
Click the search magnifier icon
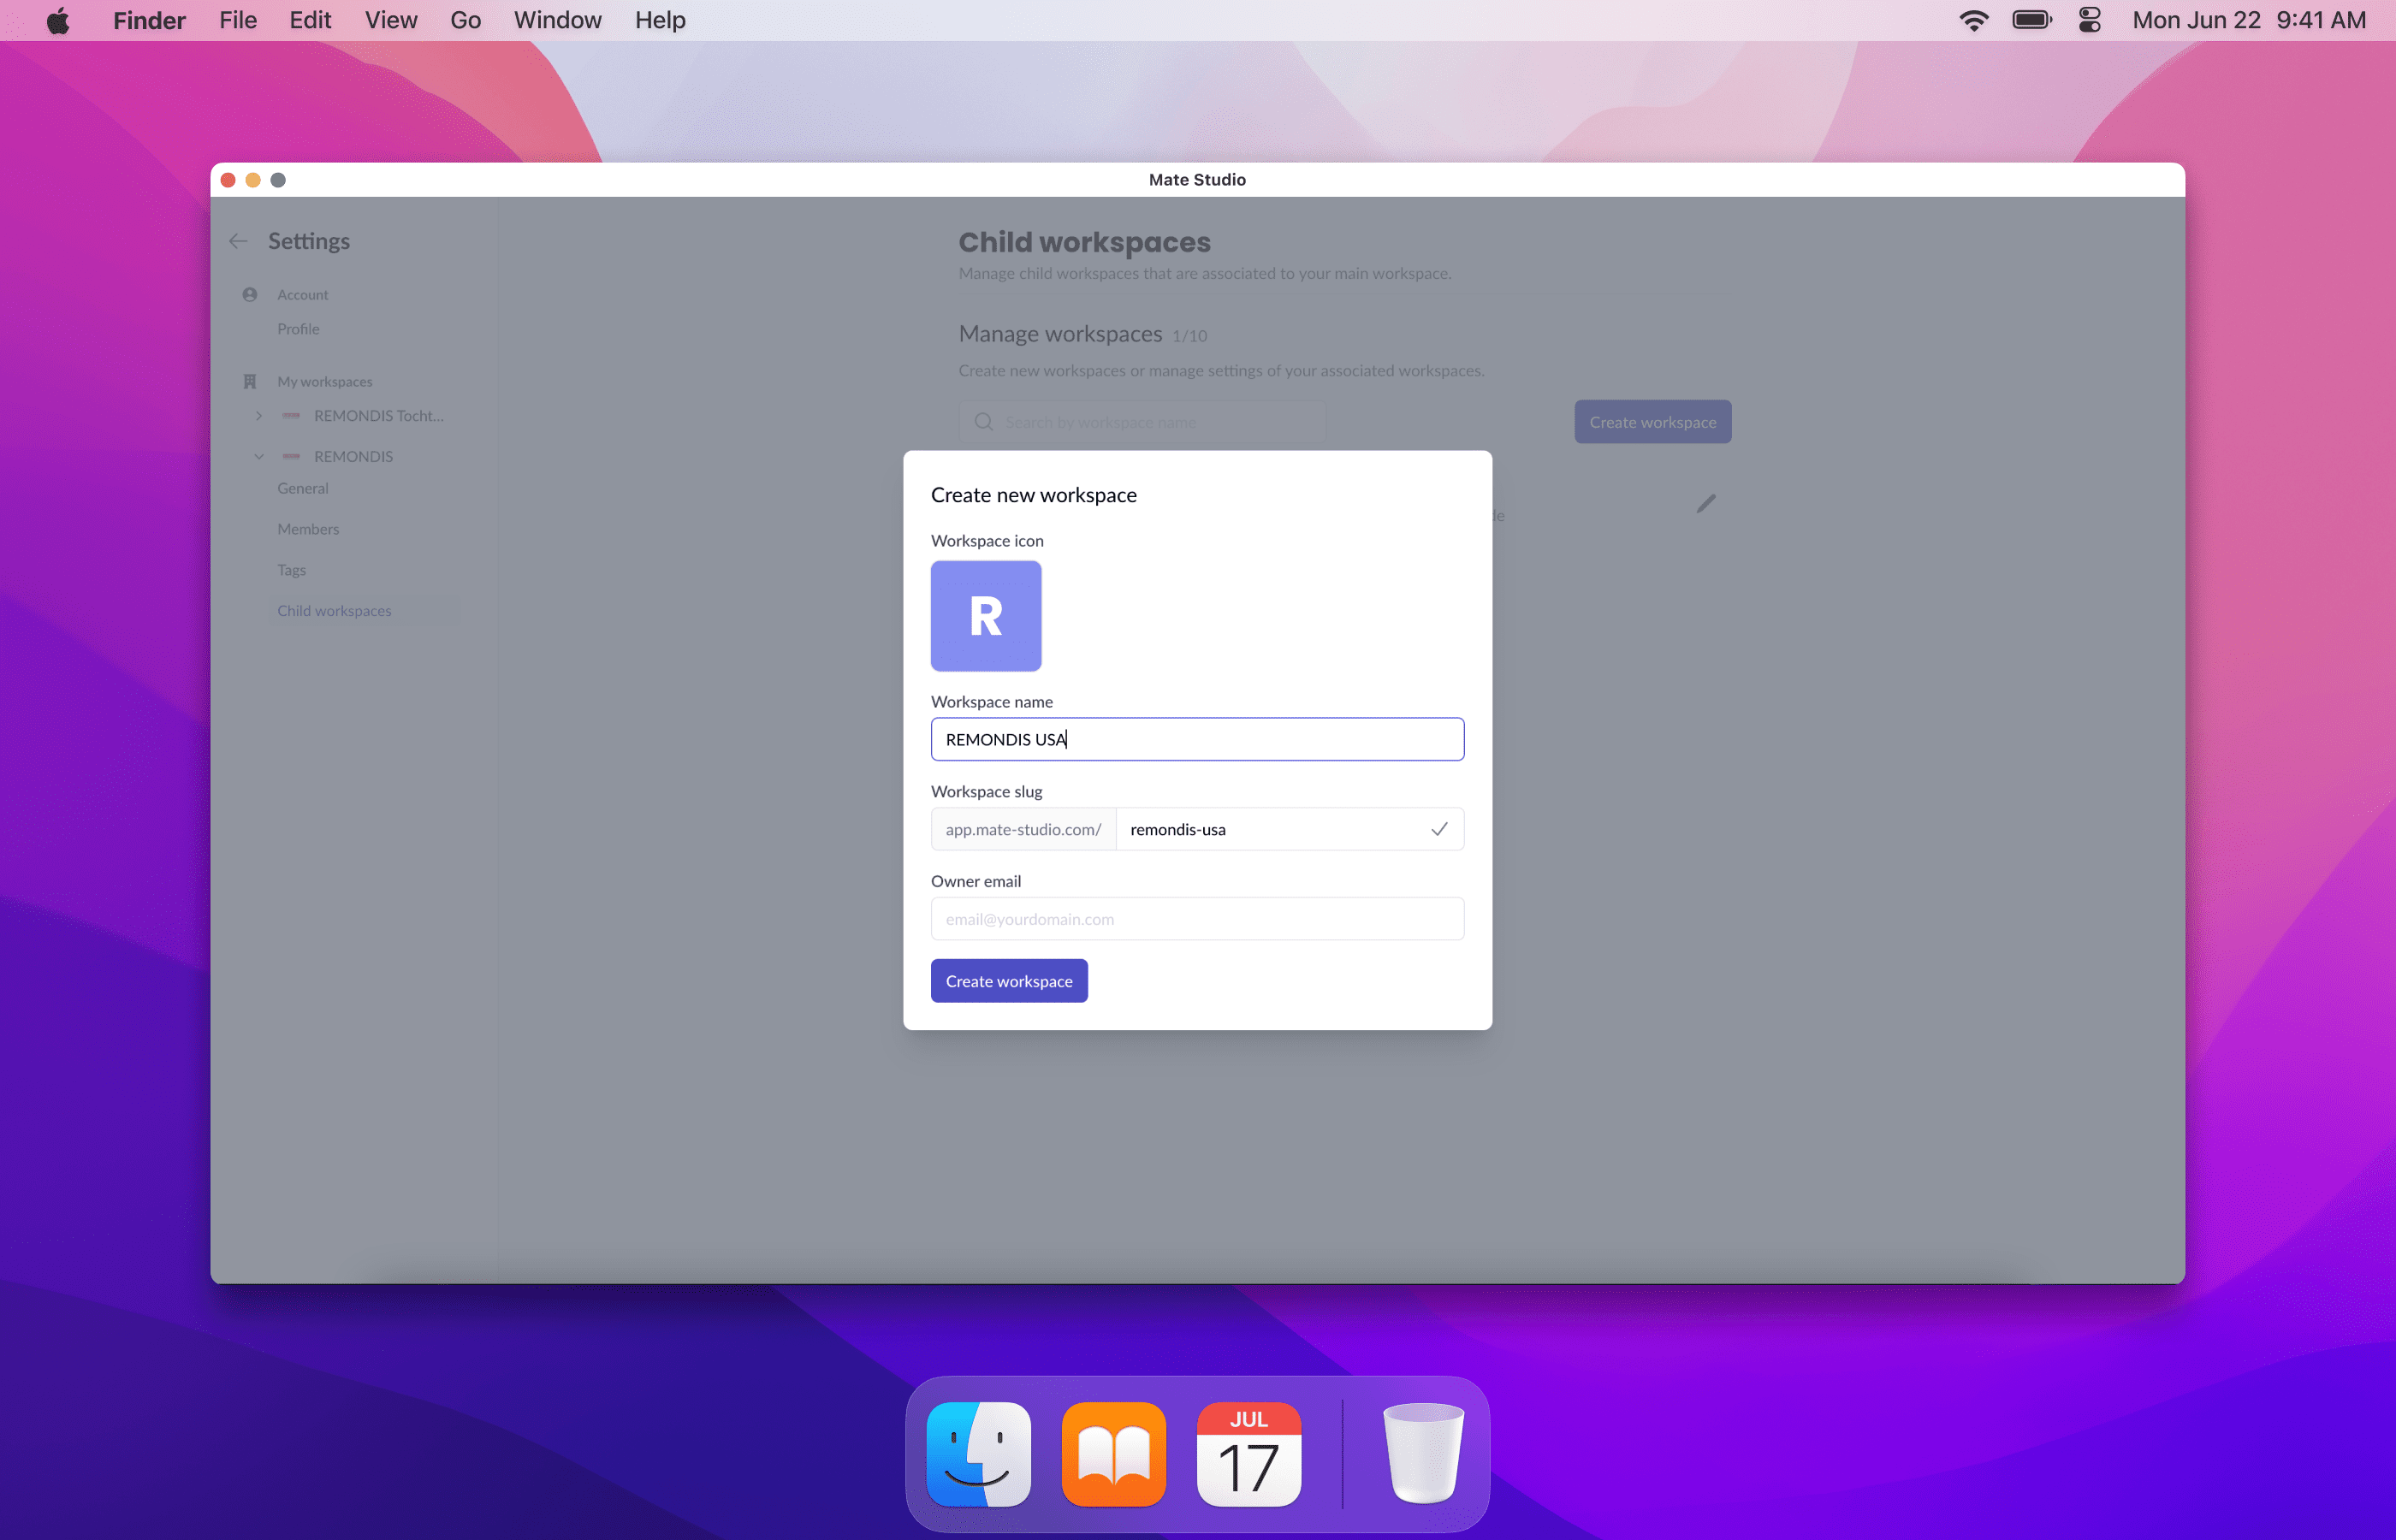click(983, 422)
